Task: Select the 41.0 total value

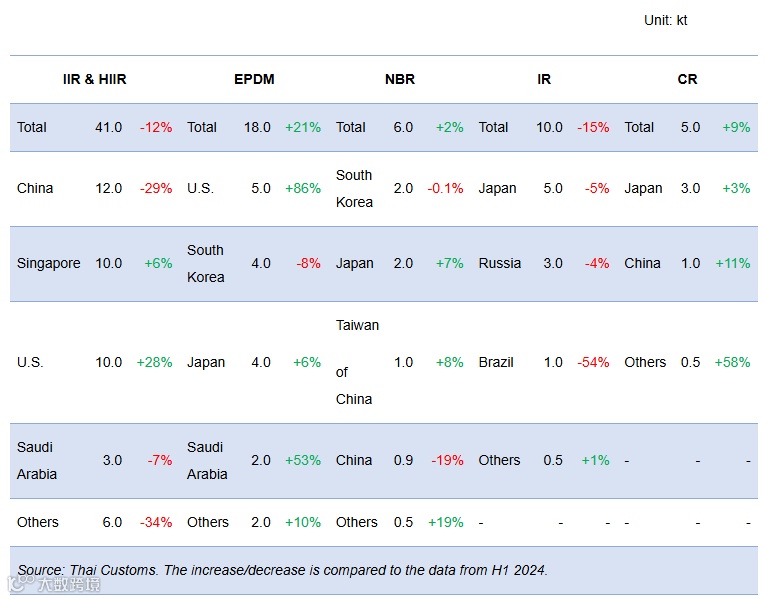Action: click(109, 127)
